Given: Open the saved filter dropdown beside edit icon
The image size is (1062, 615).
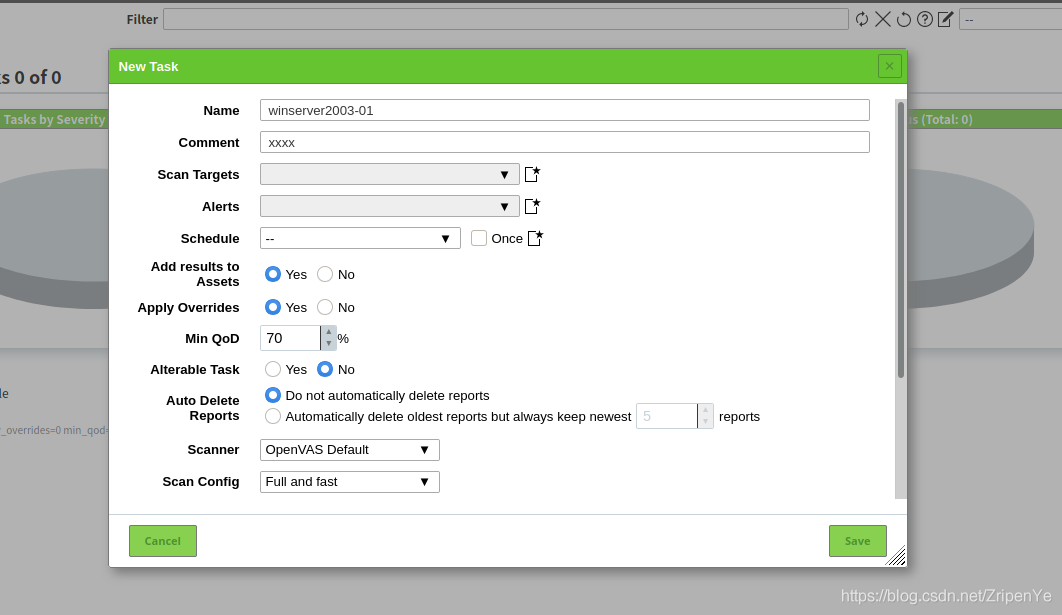Looking at the screenshot, I should [x=1011, y=19].
